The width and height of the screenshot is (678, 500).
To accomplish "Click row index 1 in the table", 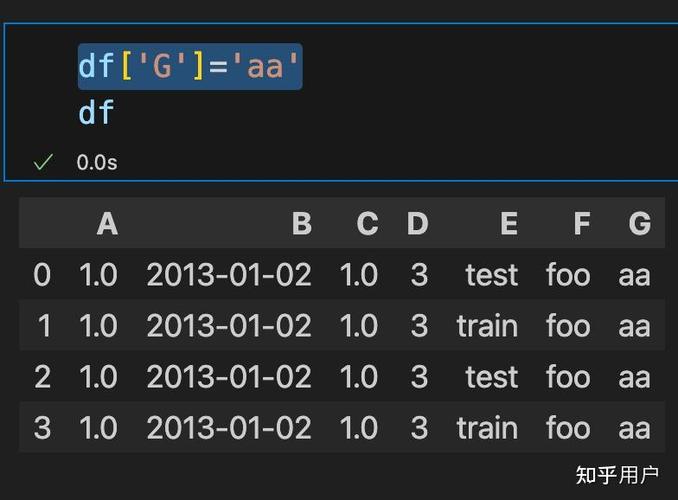I will click(x=42, y=326).
